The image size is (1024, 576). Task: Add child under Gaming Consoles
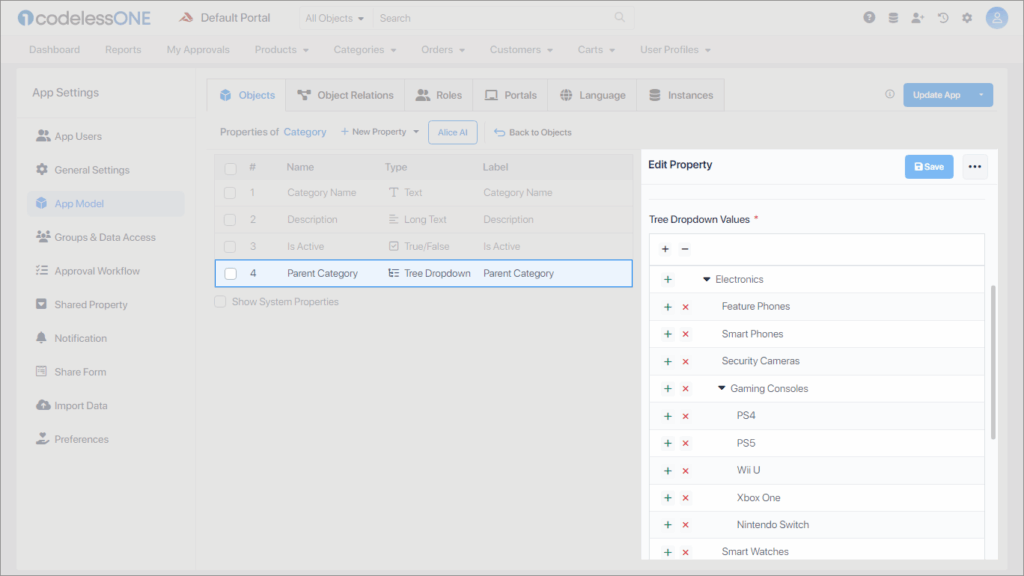[x=667, y=389]
